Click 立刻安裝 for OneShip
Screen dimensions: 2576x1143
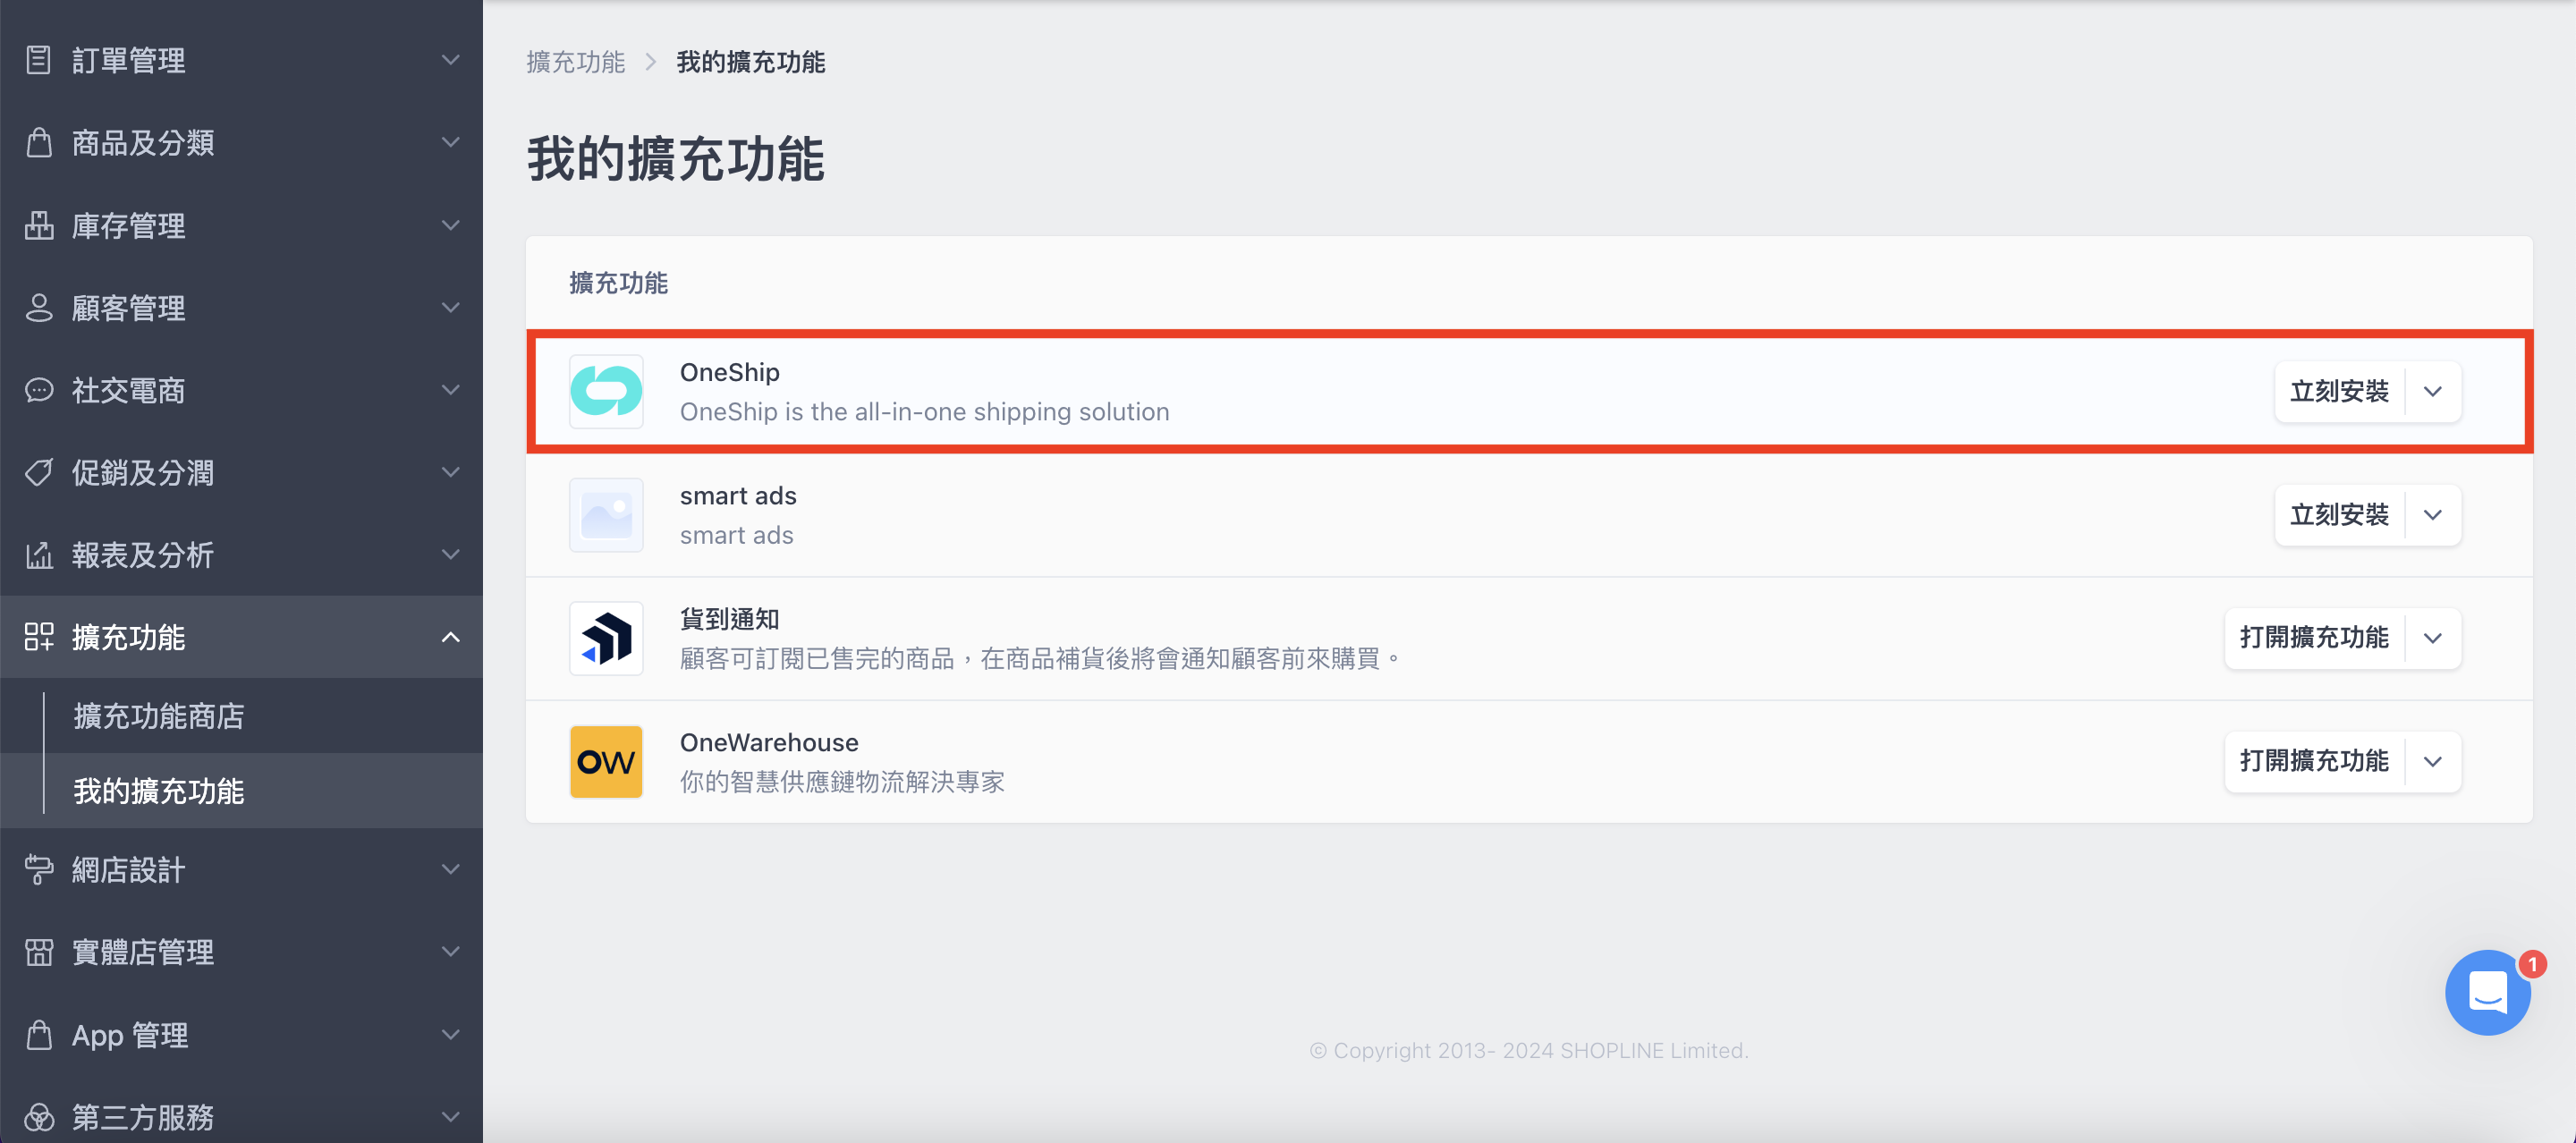(2339, 391)
